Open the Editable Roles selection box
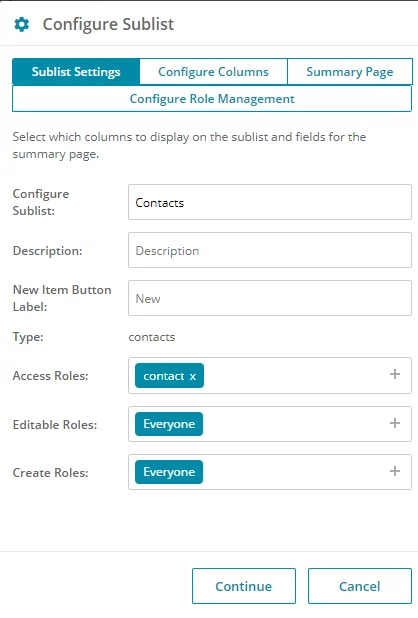 270,424
